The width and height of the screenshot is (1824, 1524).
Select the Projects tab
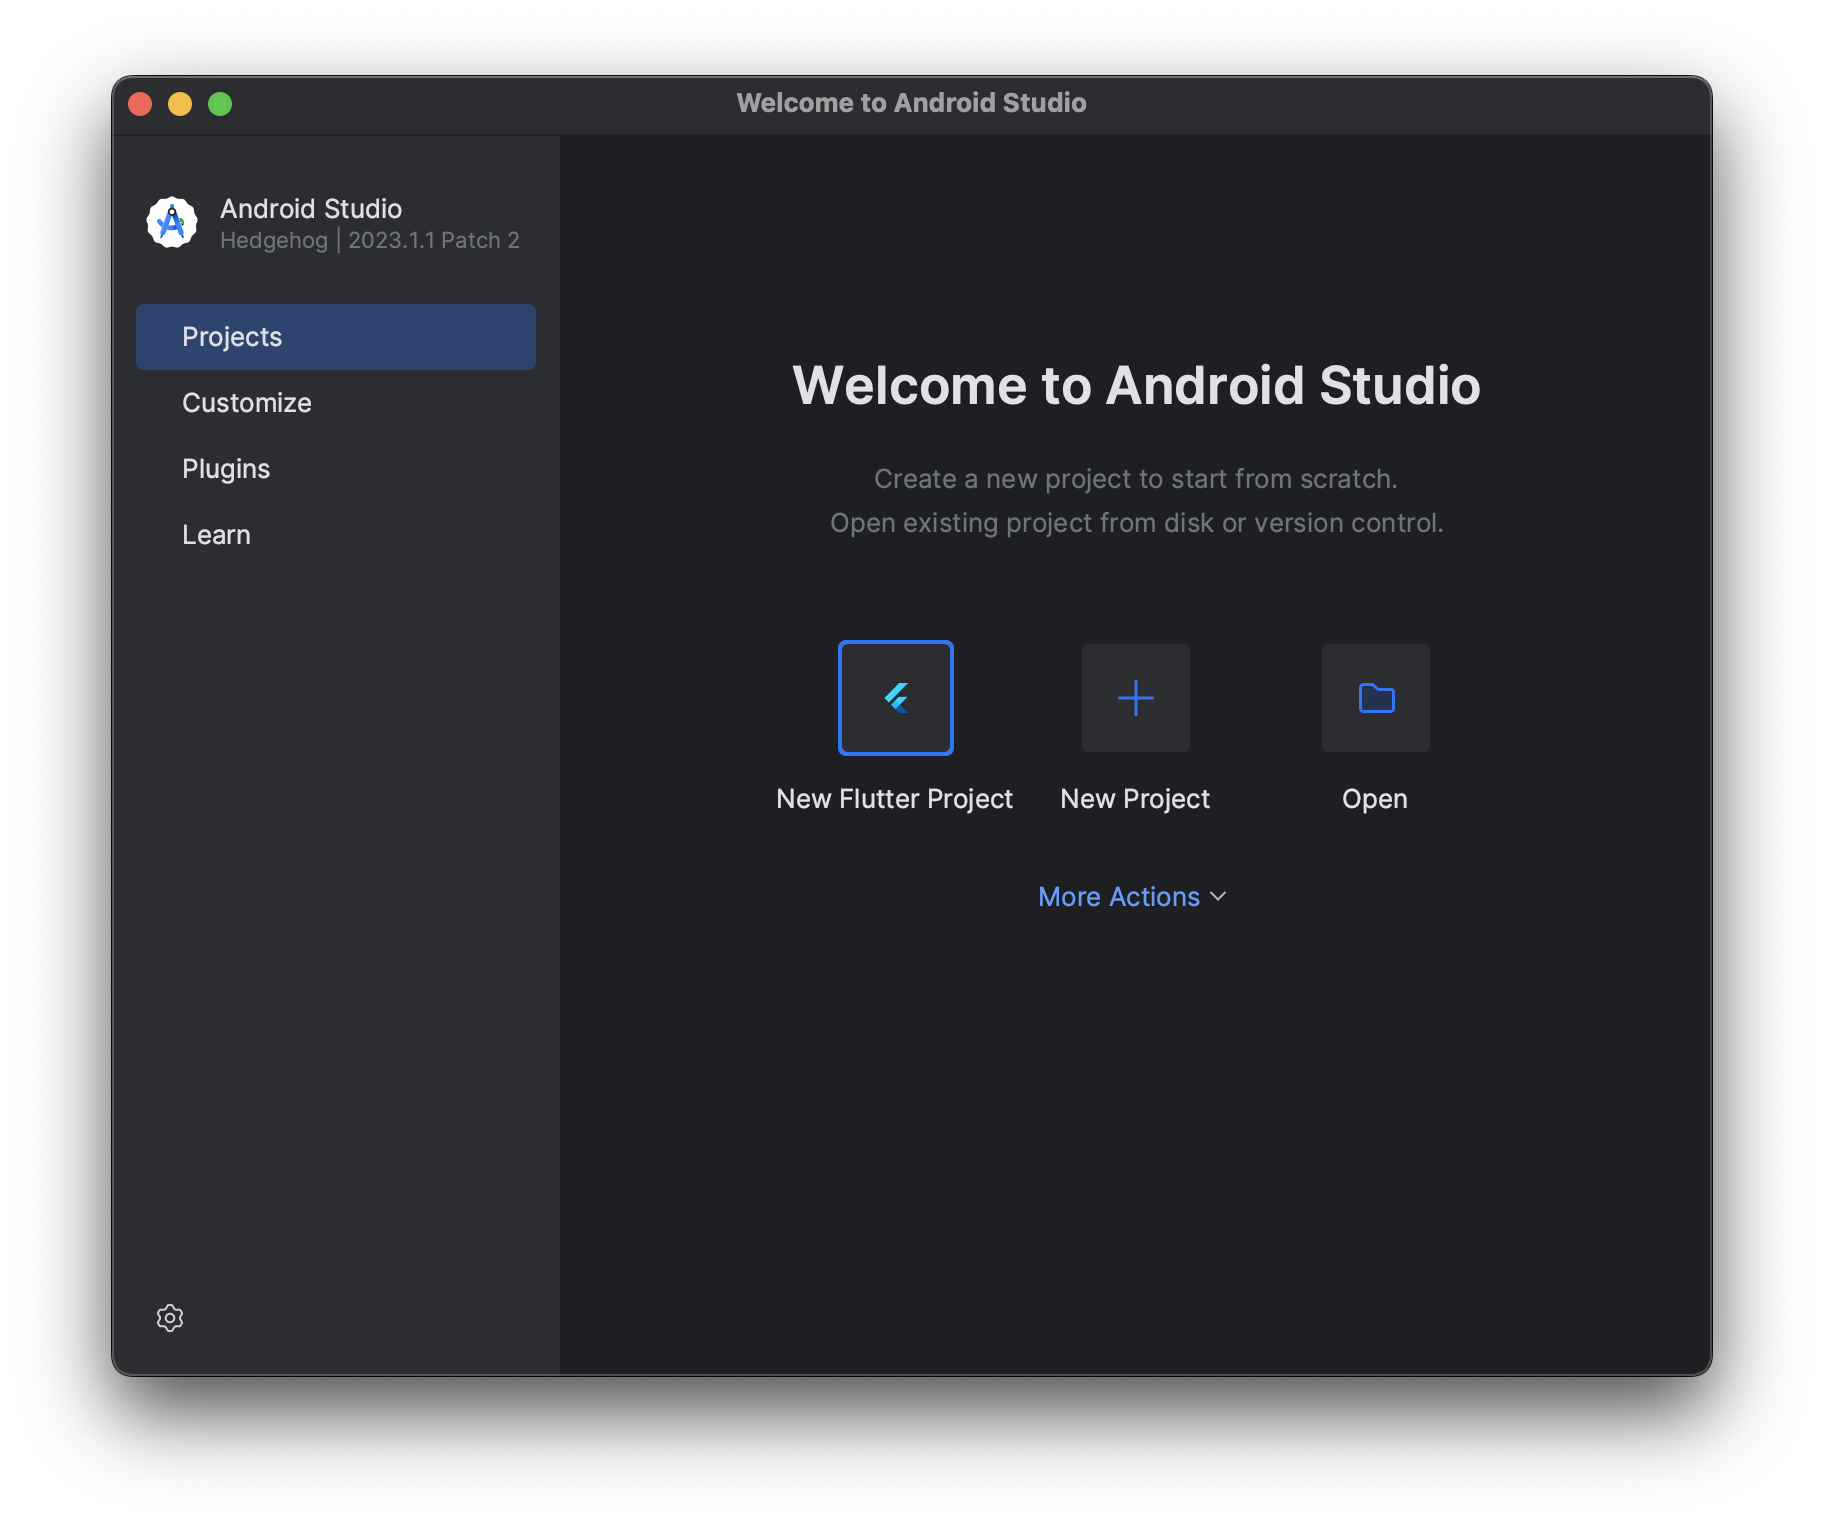coord(335,337)
